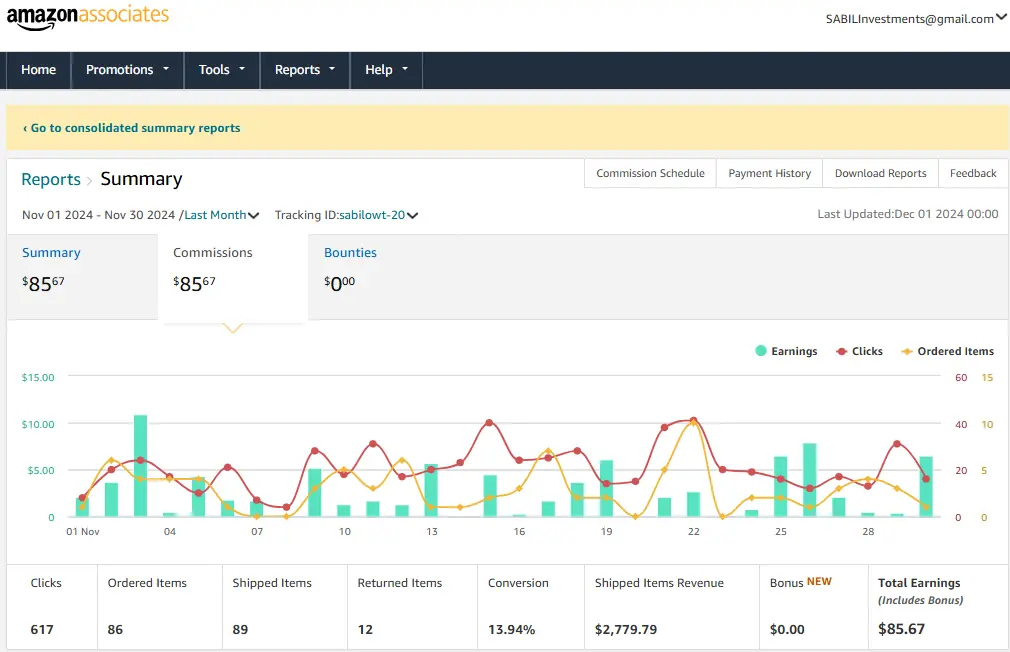
Task: Select the Summary earnings tab
Action: click(82, 276)
